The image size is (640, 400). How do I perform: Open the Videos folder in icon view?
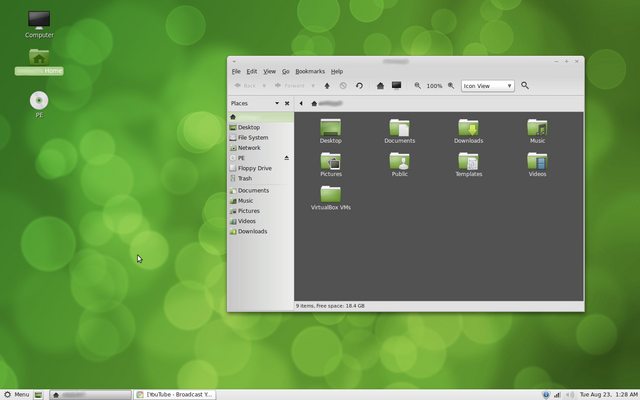537,164
